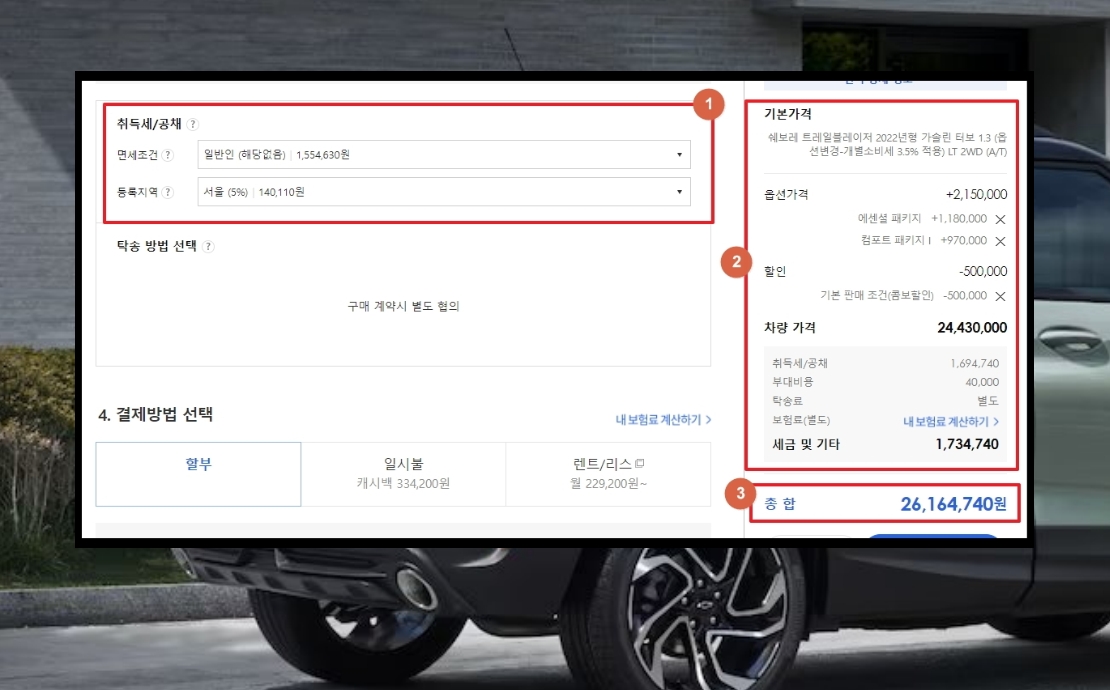Click 내 보험료 계산하기 link above payment tabs

(663, 420)
